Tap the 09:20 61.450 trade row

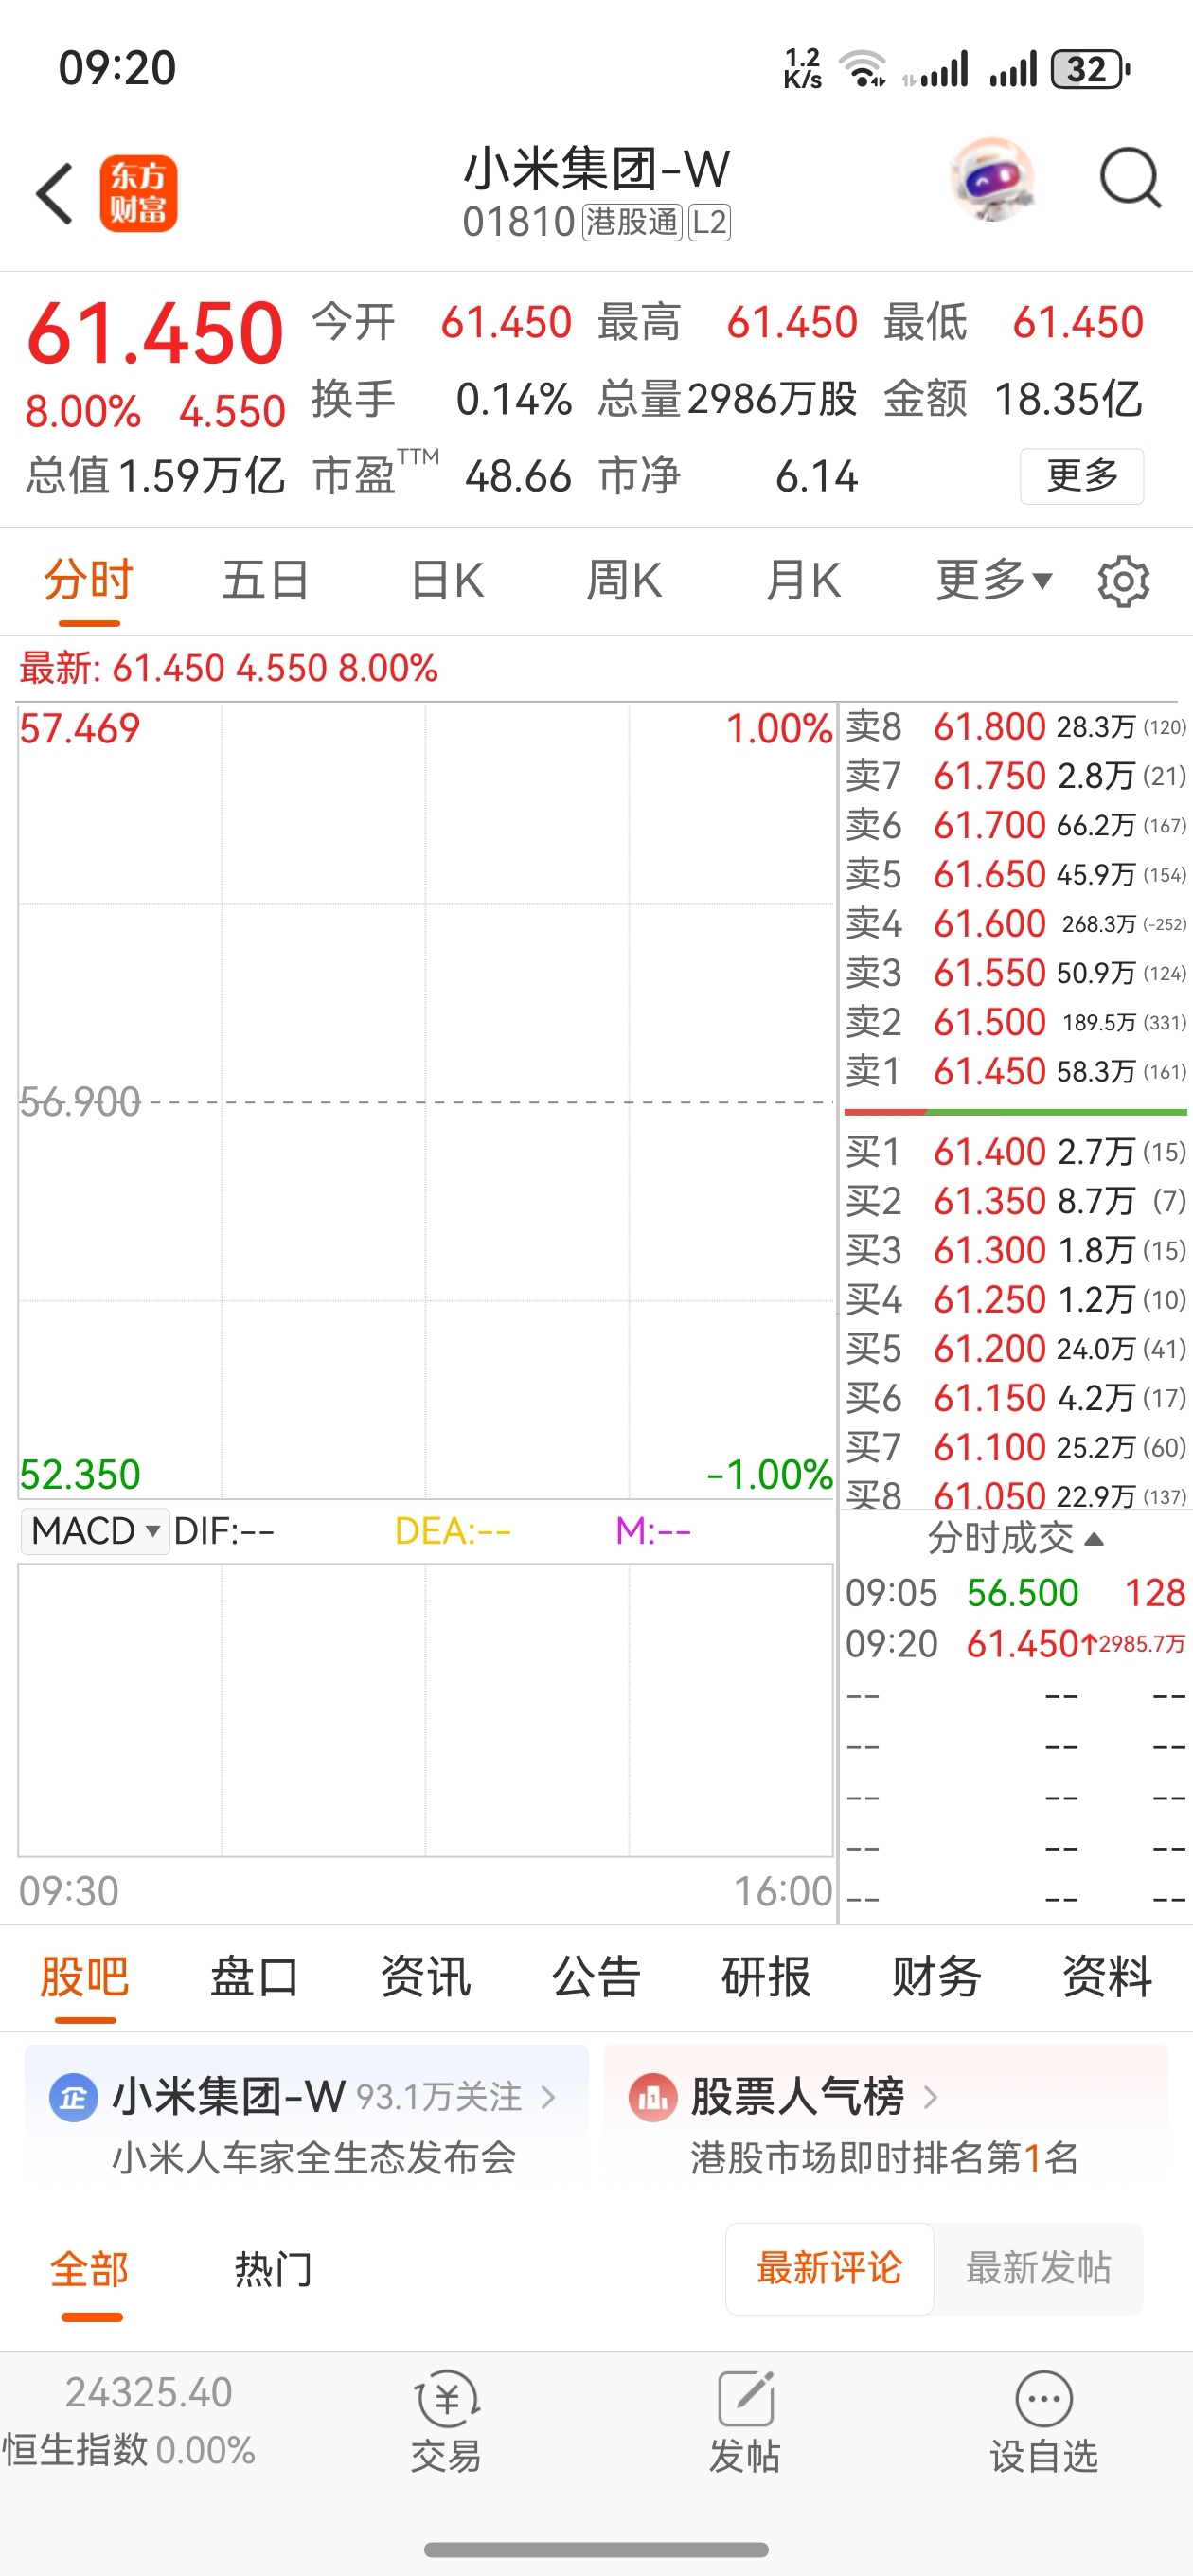coord(1016,1644)
